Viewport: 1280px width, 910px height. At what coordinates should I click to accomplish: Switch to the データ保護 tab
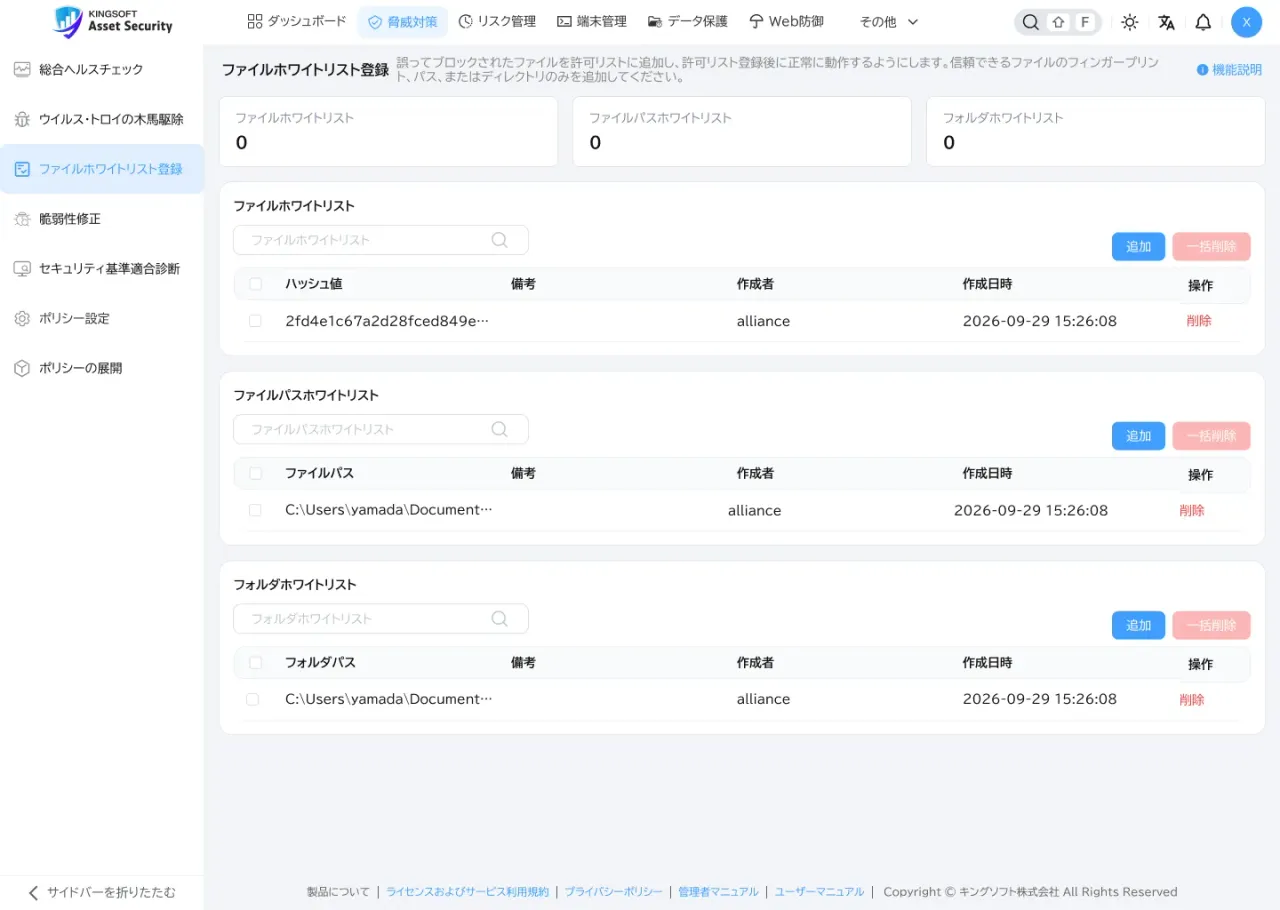tap(688, 21)
